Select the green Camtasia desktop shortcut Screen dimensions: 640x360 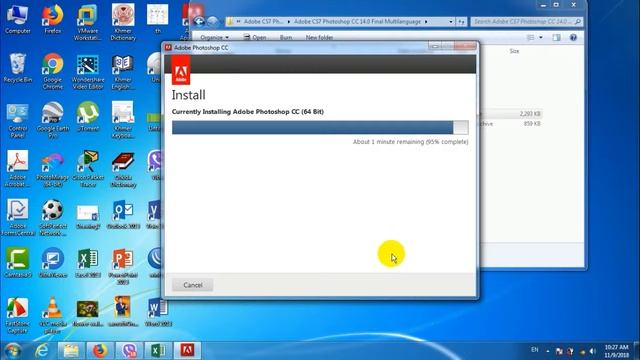click(18, 263)
